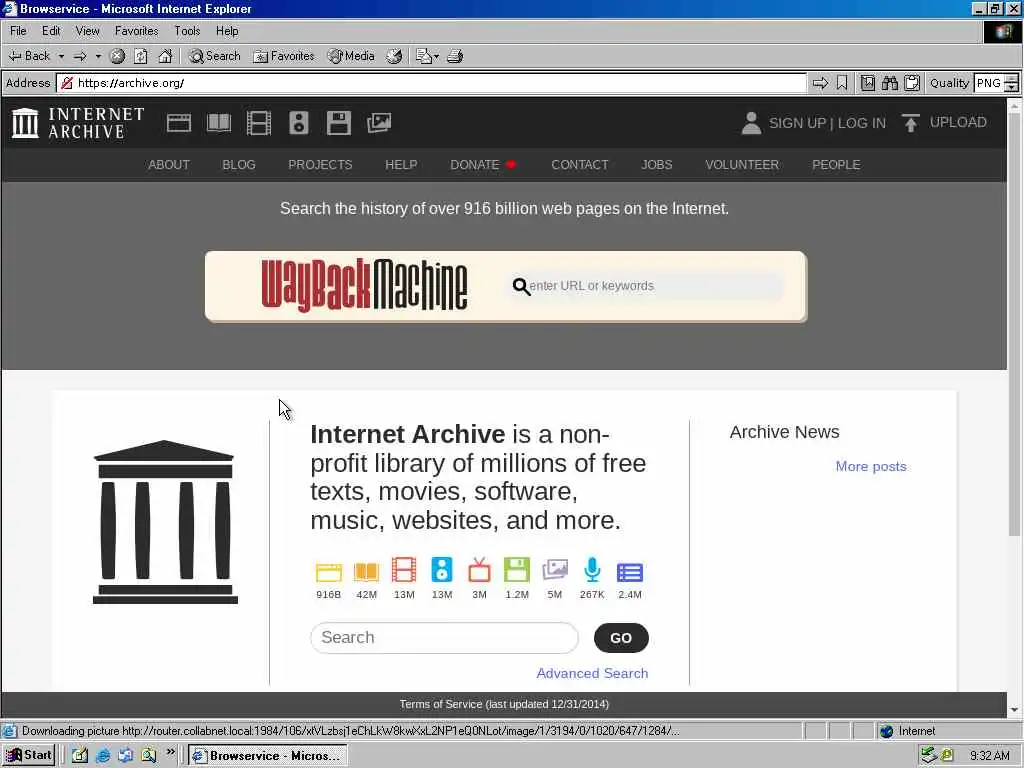This screenshot has height=768, width=1024.
Task: Open the Images icon in header
Action: click(x=379, y=123)
